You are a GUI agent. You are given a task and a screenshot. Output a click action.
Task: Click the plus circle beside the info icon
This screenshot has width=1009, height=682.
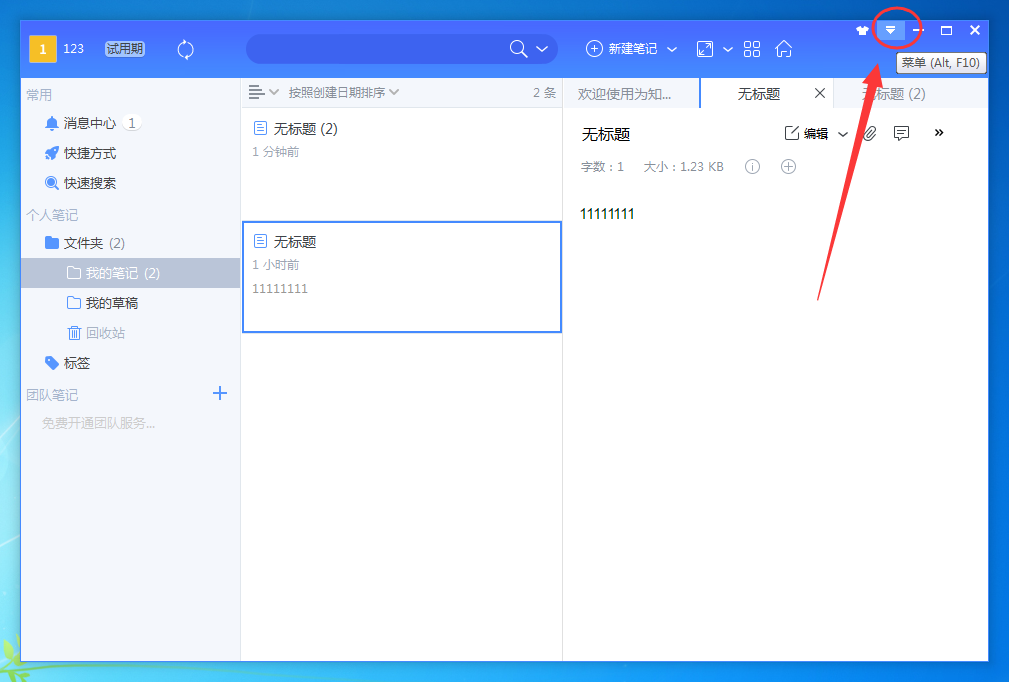tap(788, 166)
